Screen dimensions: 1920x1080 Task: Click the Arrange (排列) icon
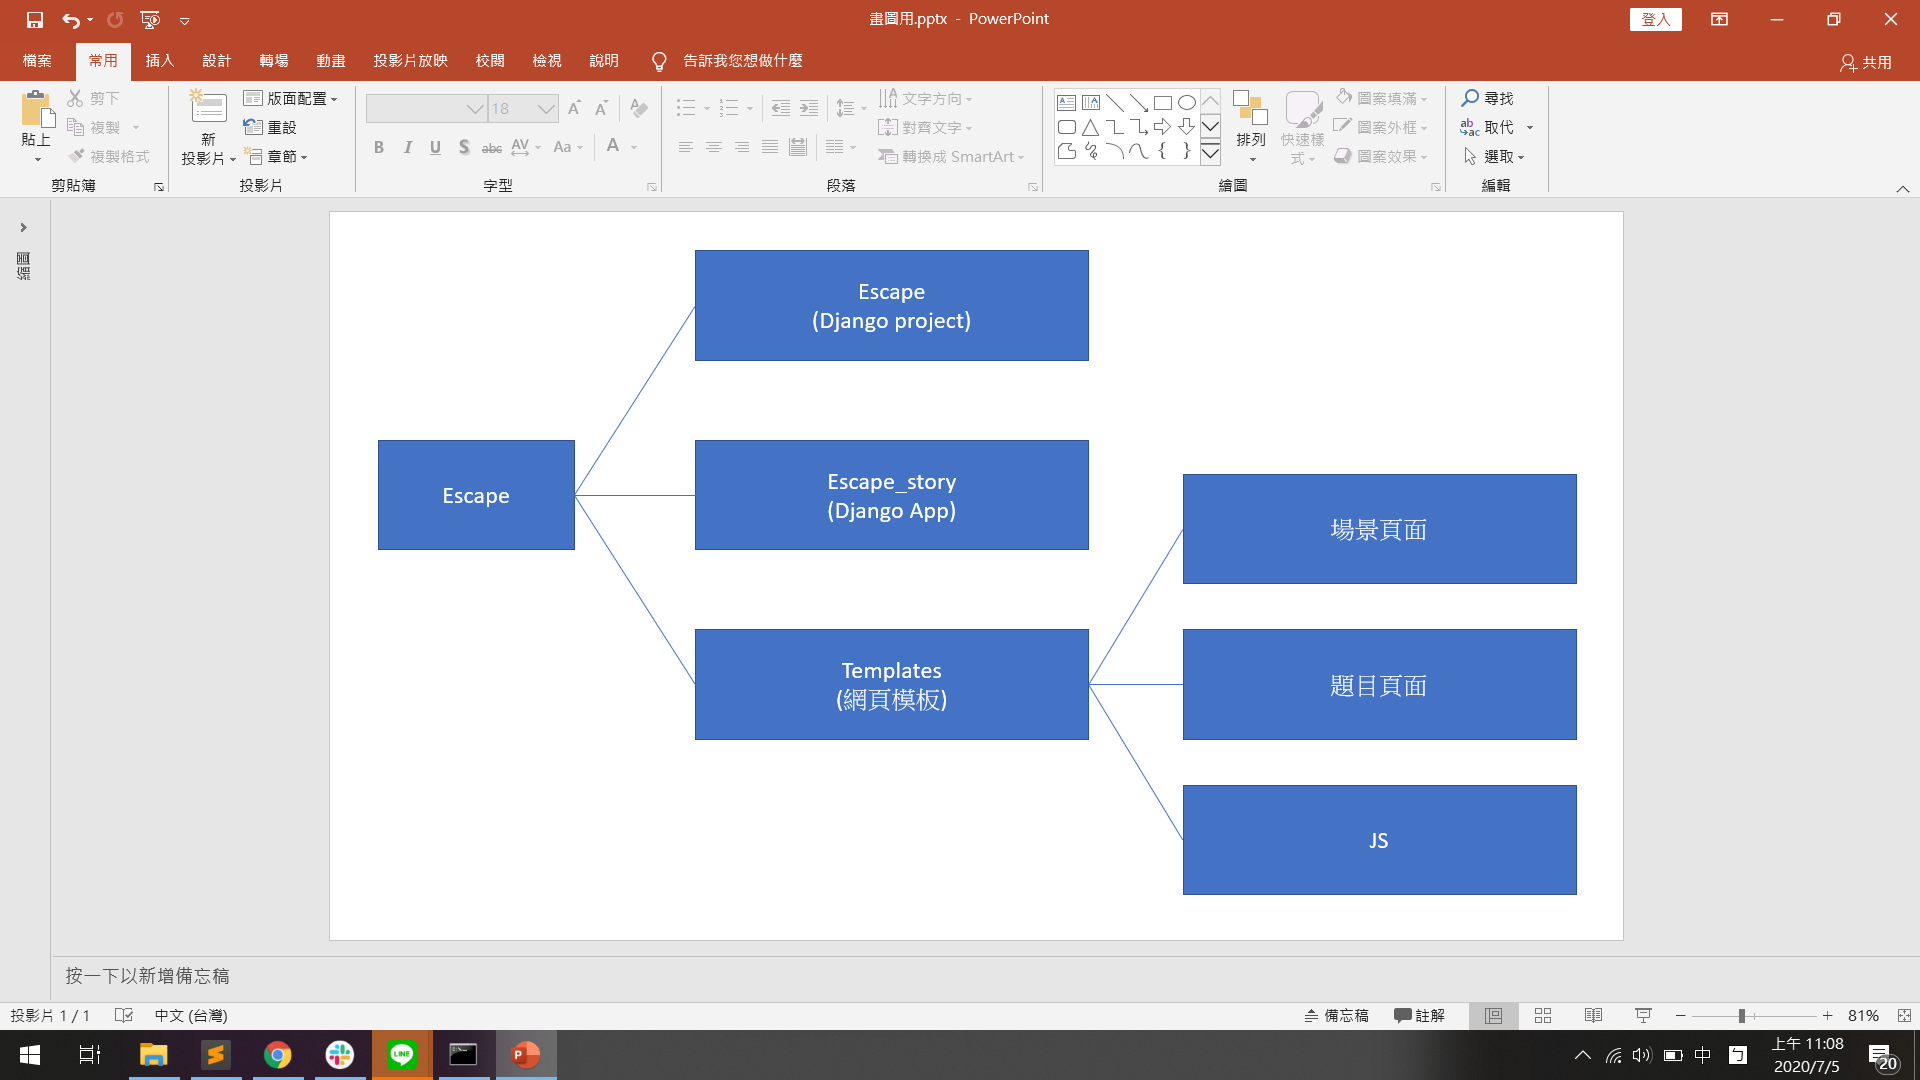[x=1250, y=108]
